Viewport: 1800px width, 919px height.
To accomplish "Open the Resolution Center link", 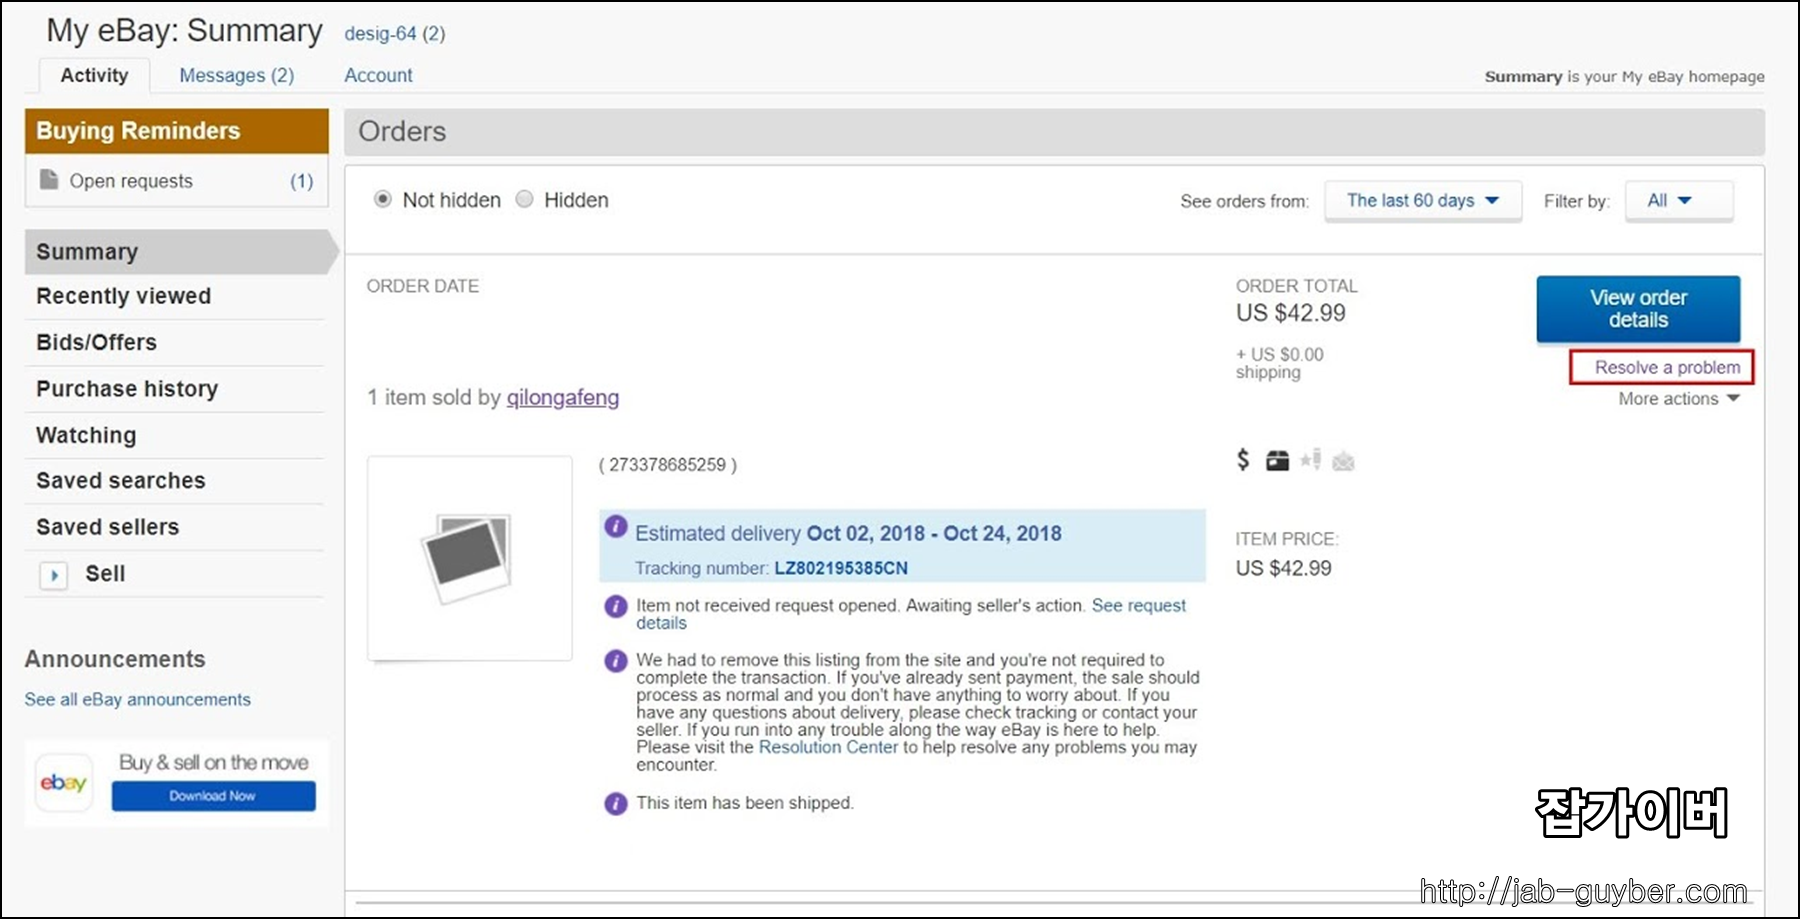I will 828,747.
